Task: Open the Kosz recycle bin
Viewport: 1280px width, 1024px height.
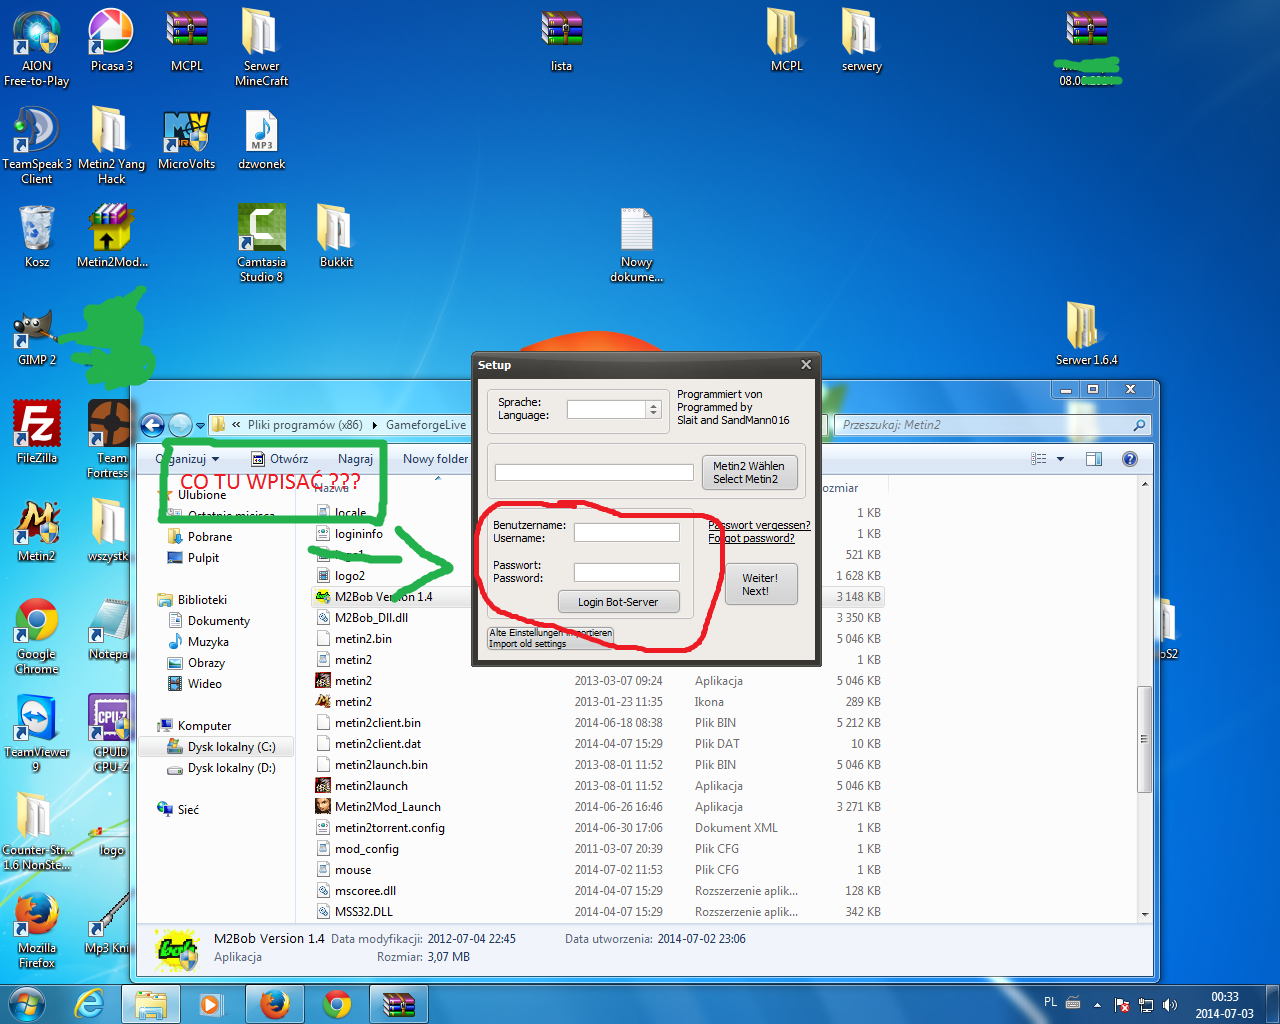Action: (x=37, y=237)
